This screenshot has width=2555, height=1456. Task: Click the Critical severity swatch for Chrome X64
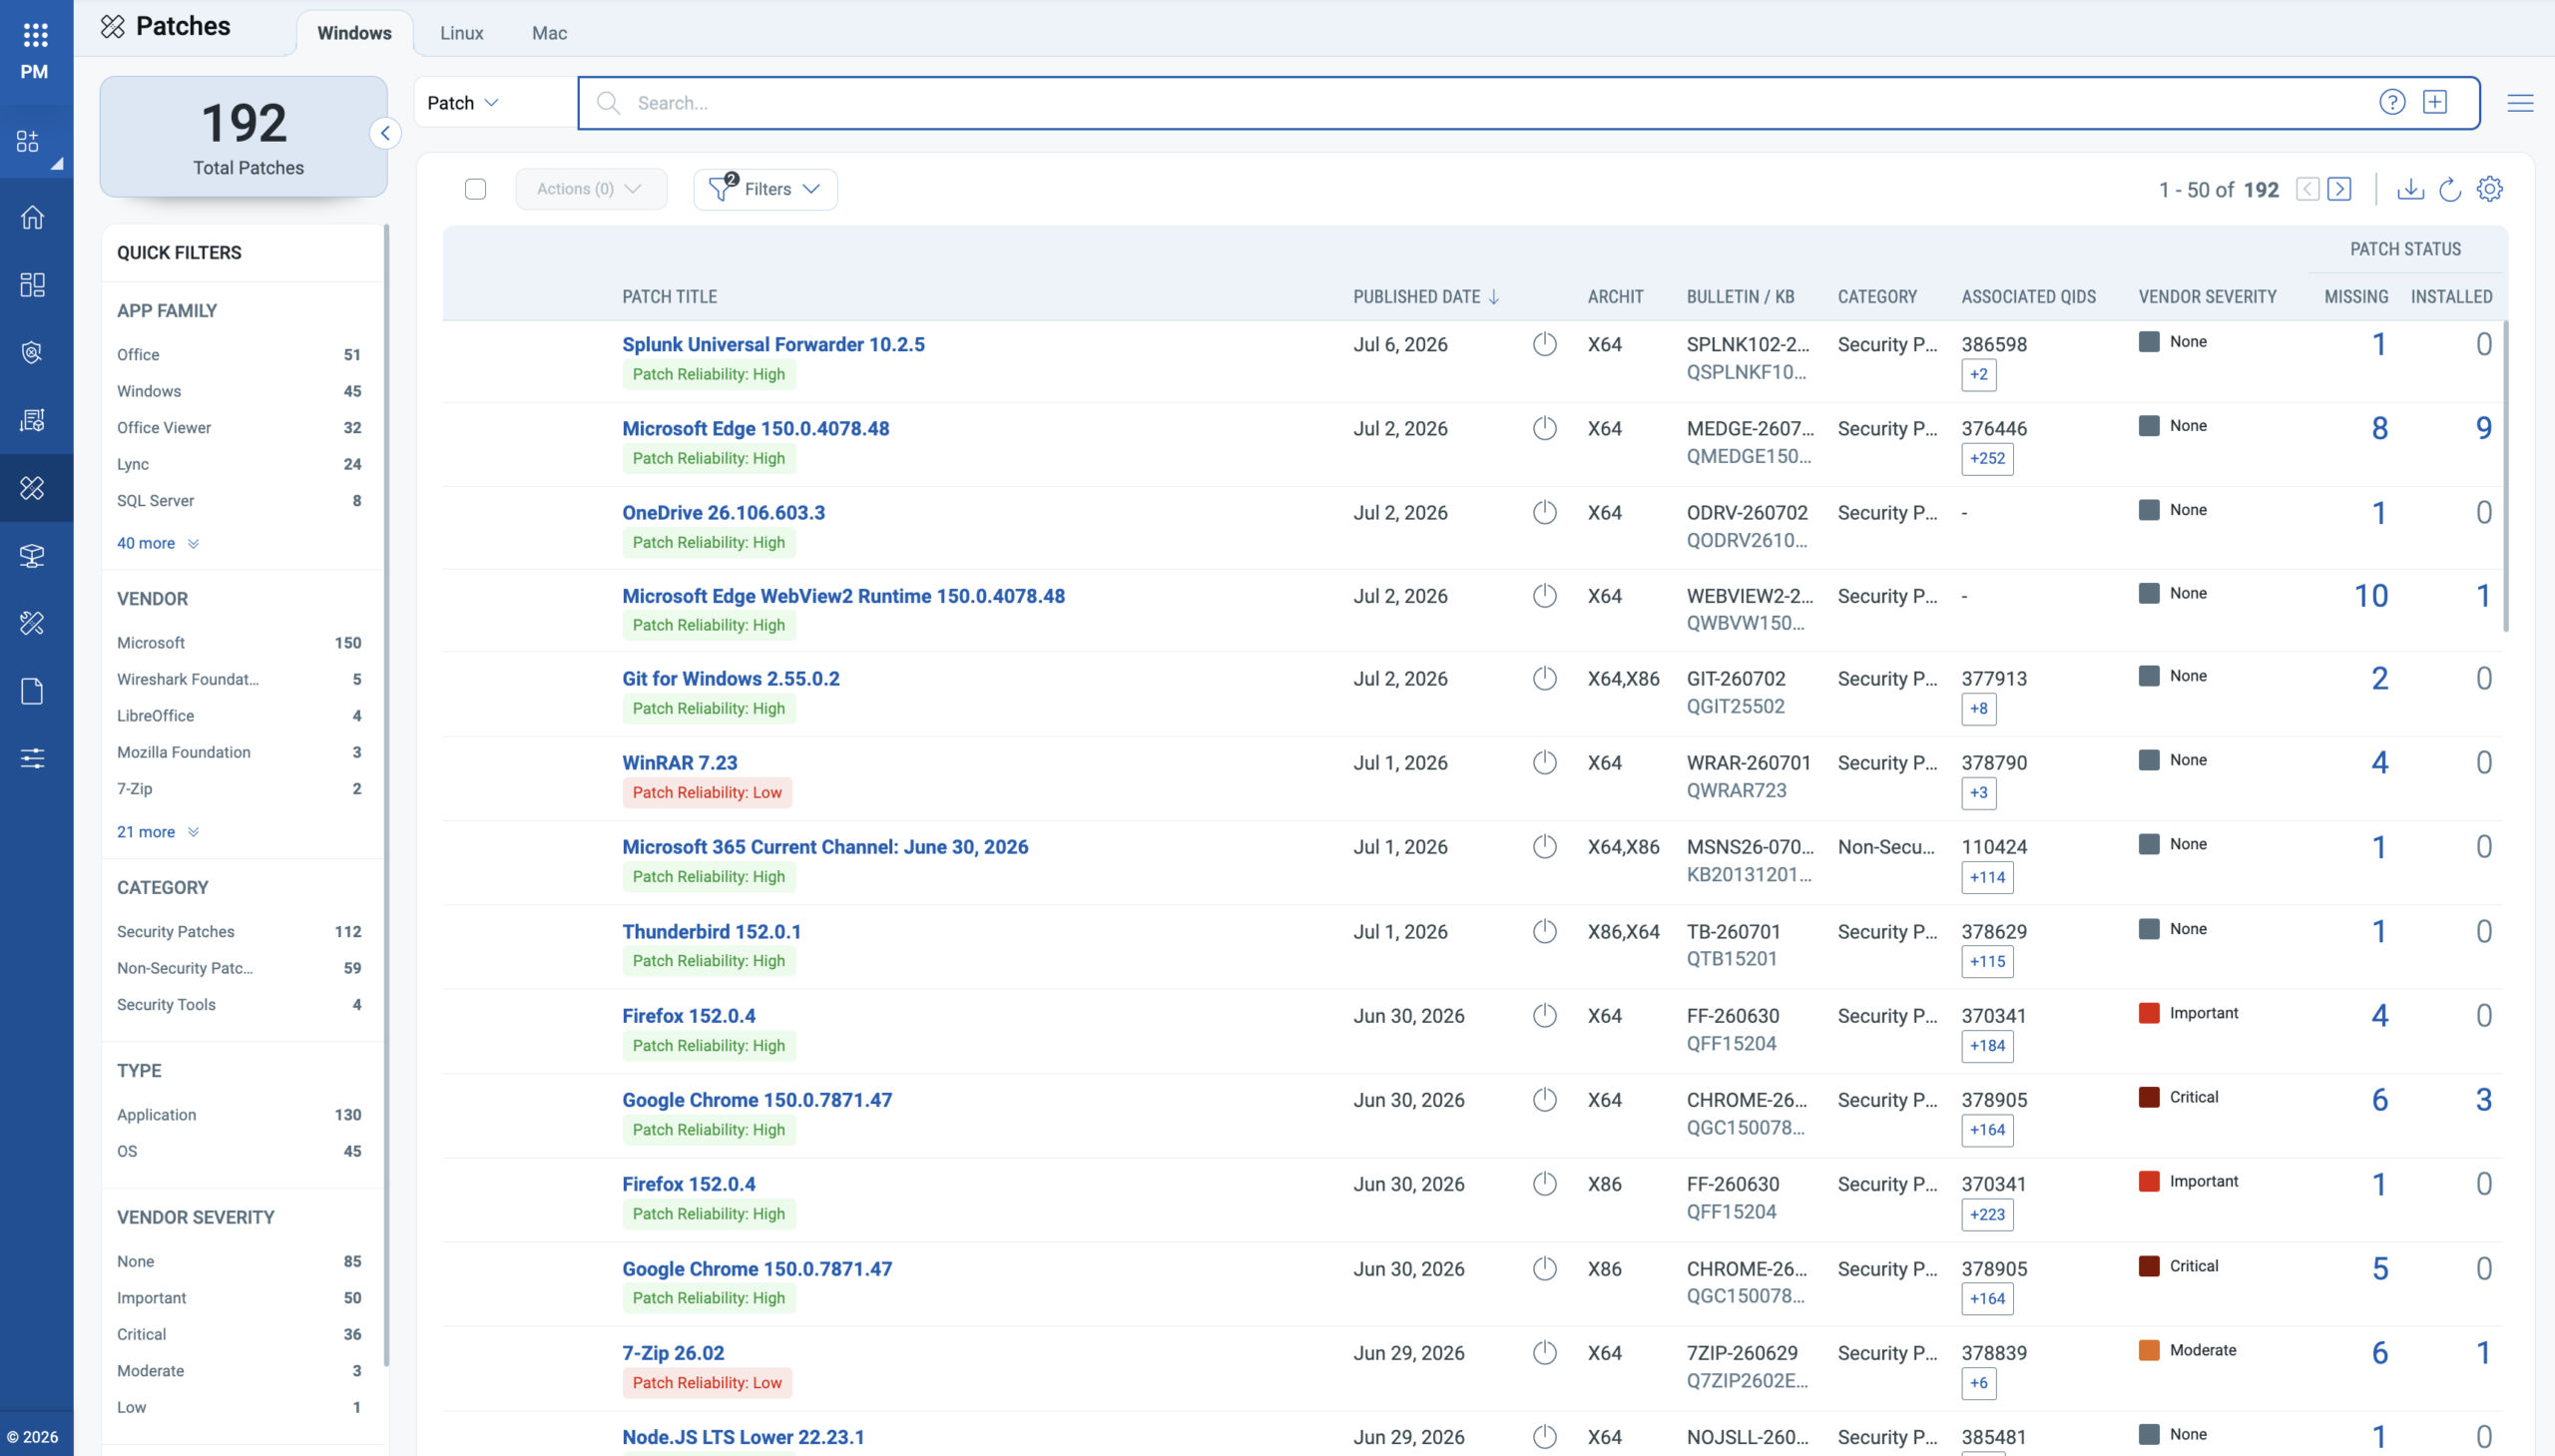coord(2148,1097)
